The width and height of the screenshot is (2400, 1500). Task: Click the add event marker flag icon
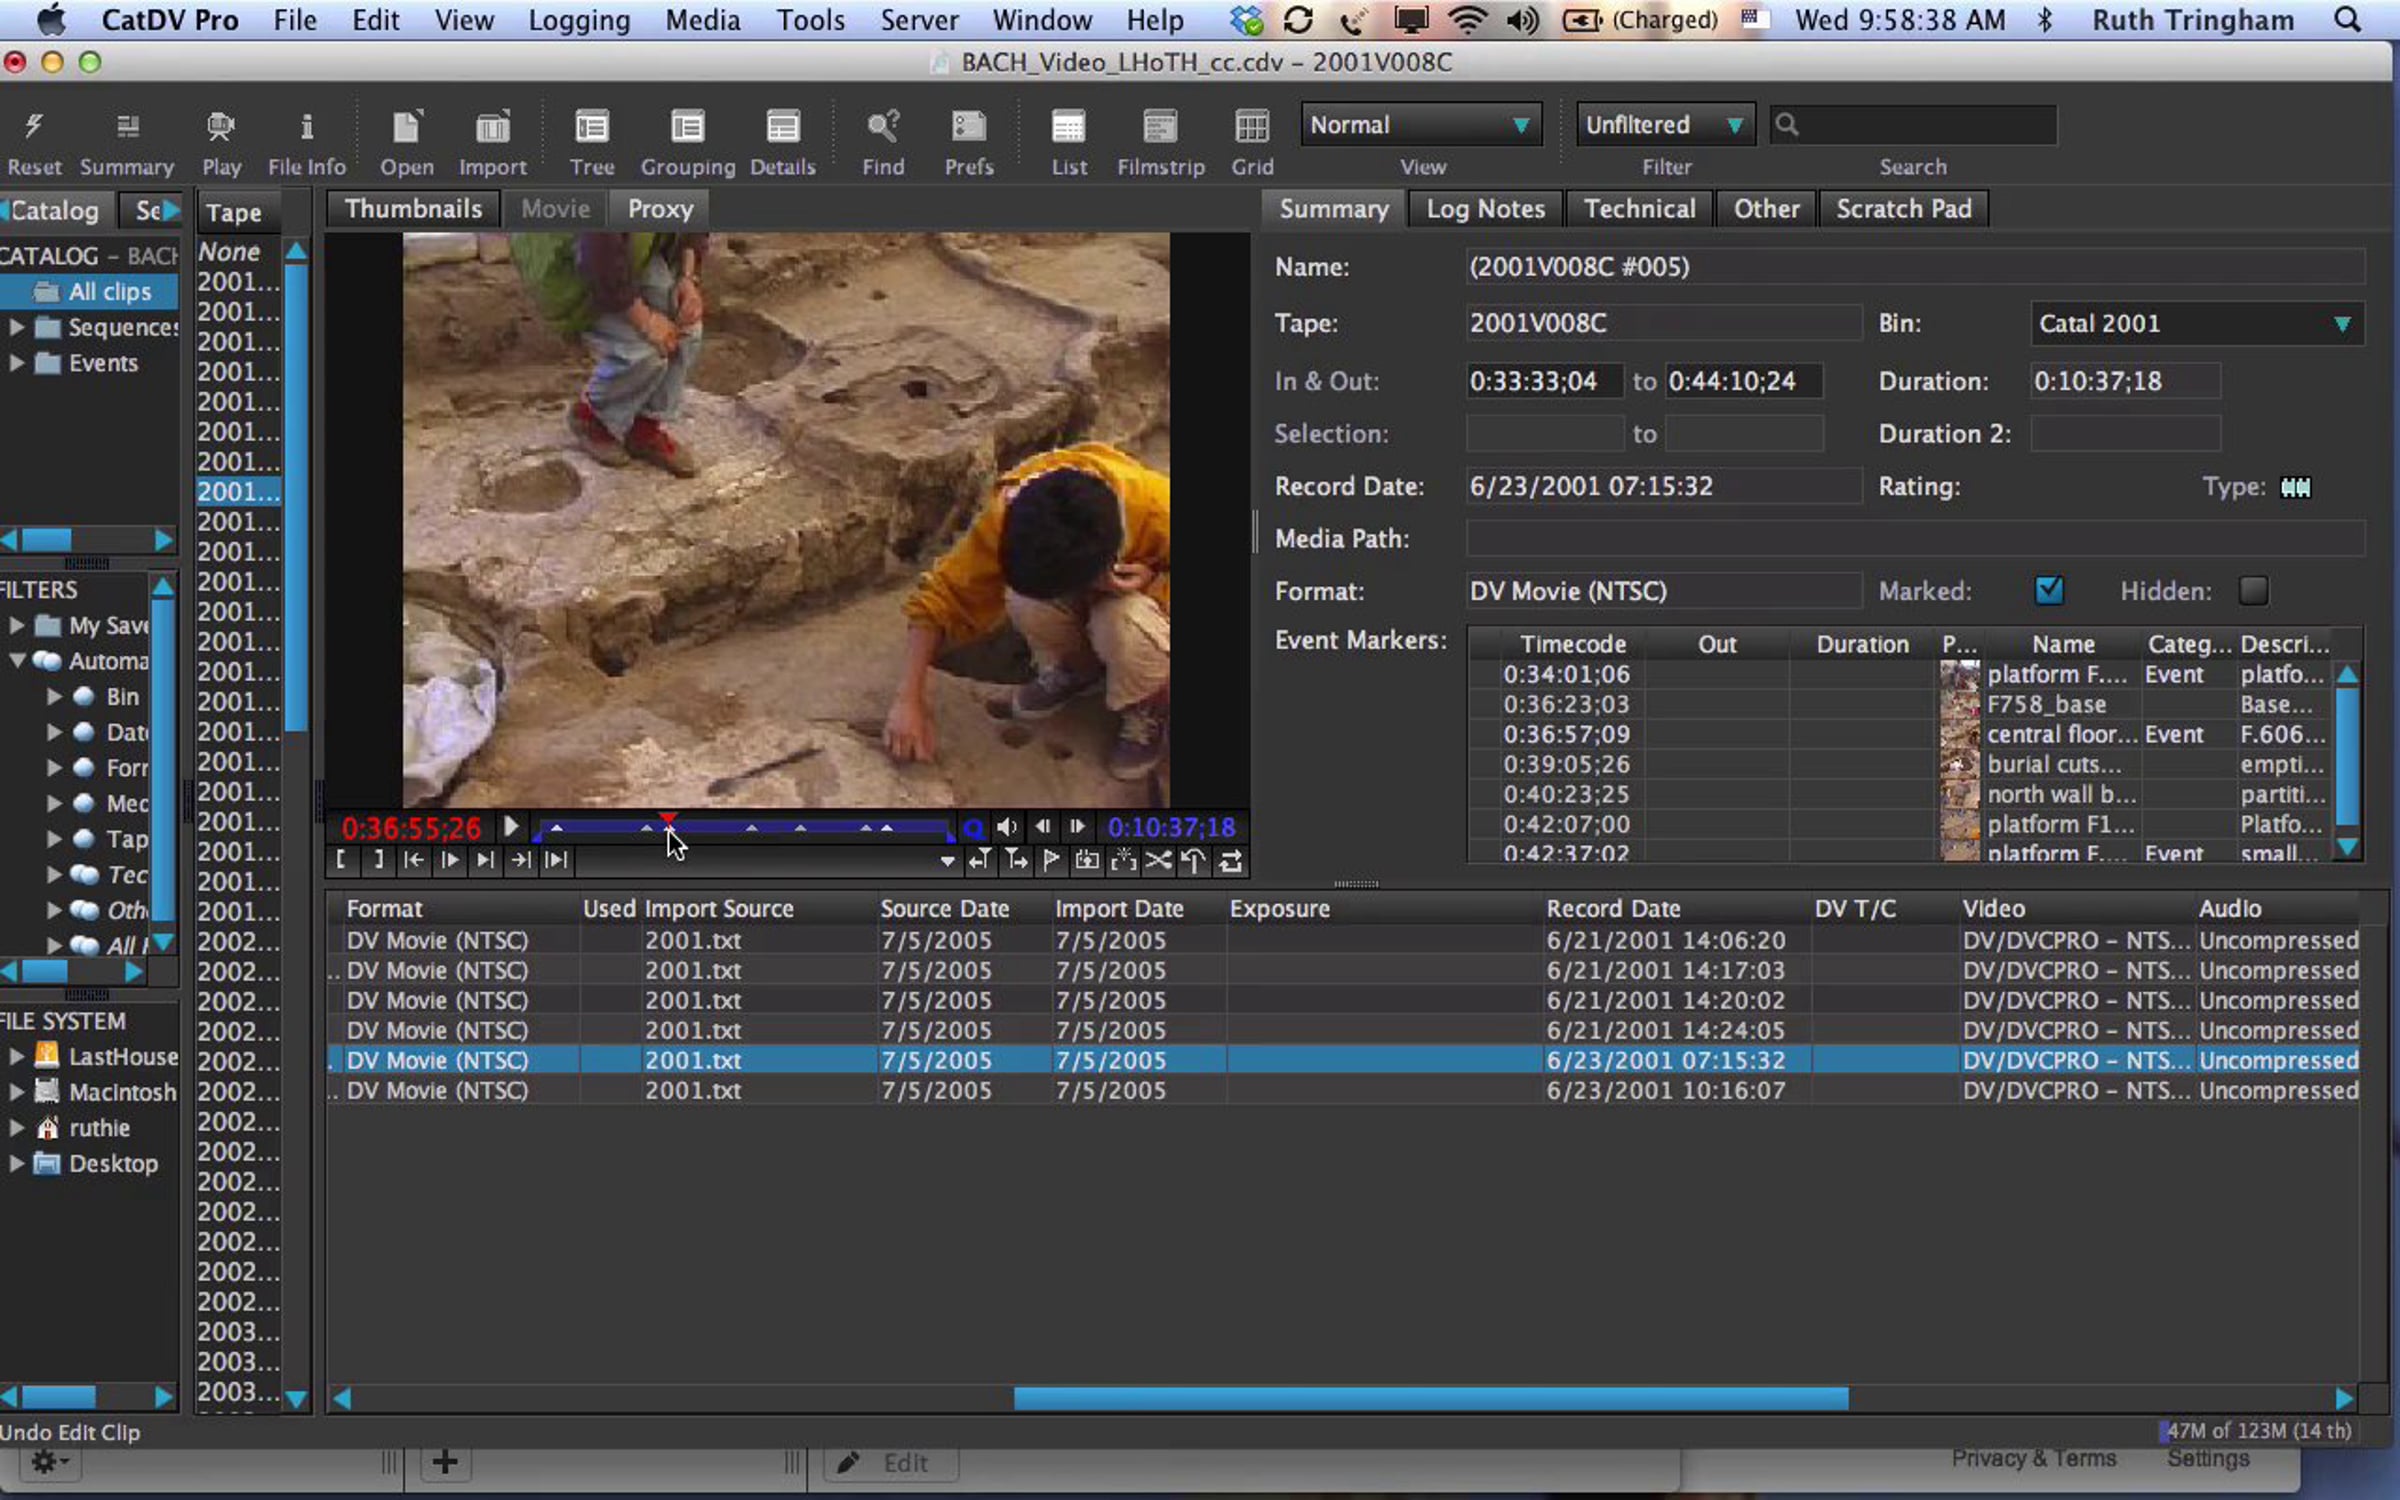1051,860
